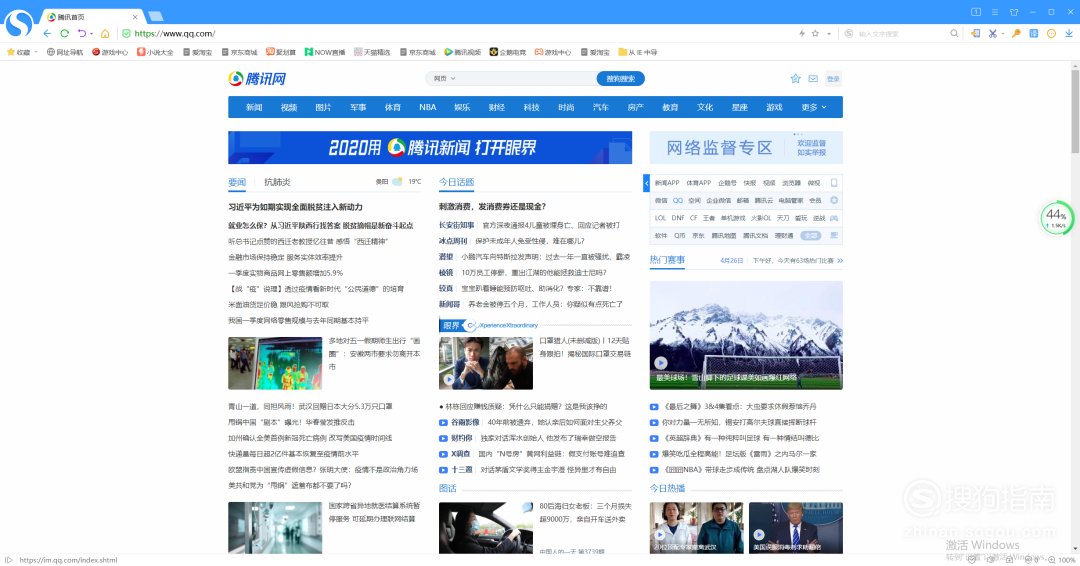
Task: Open the 收藏 bookmarks dropdown
Action: tap(22, 52)
